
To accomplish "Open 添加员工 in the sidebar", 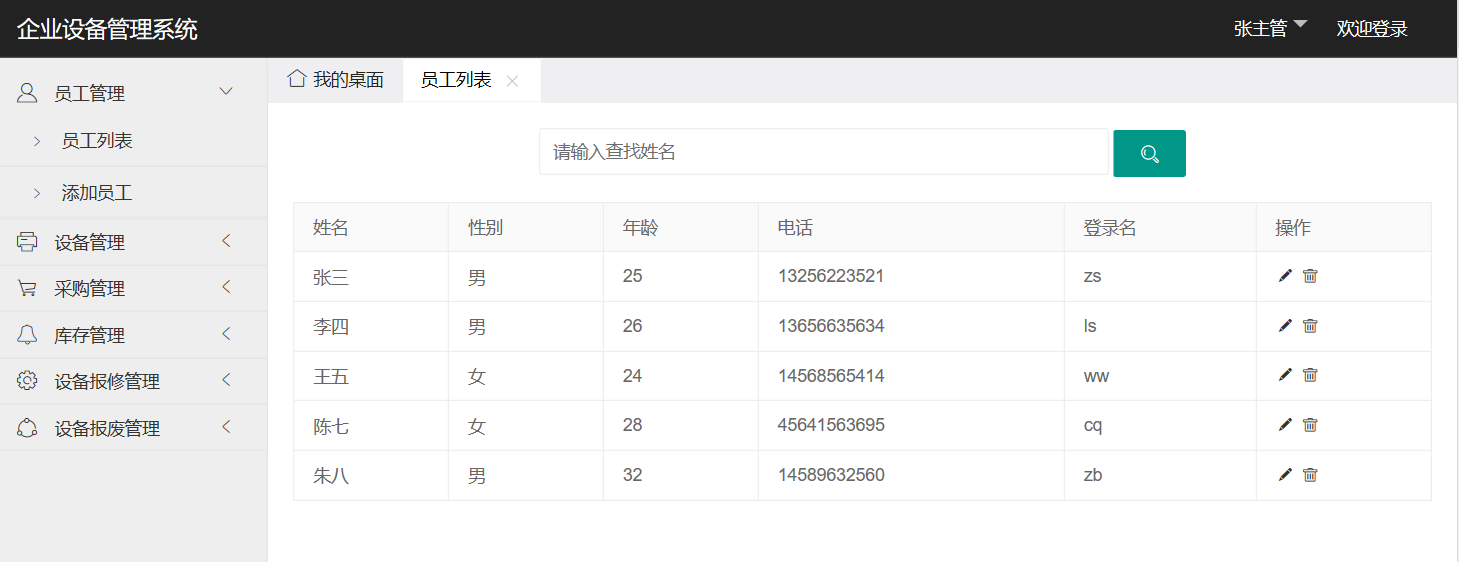I will click(97, 193).
